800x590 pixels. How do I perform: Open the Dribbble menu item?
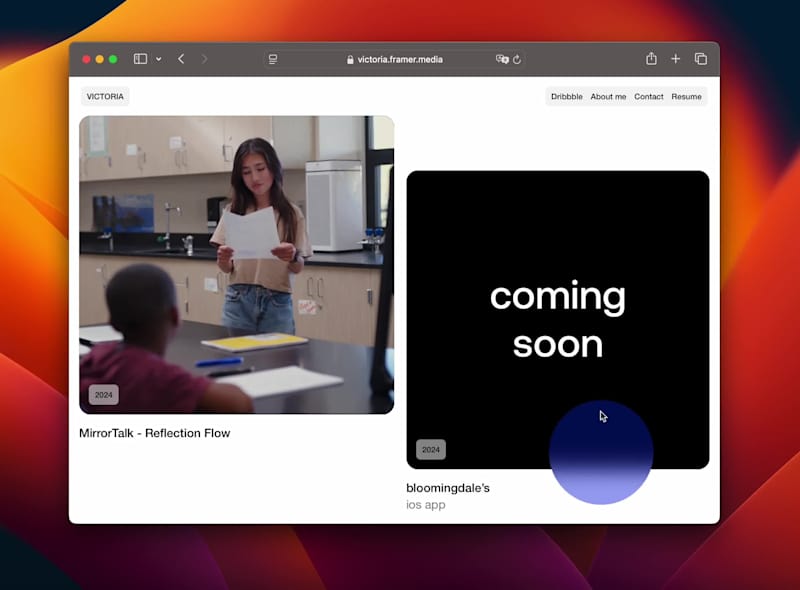tap(566, 96)
